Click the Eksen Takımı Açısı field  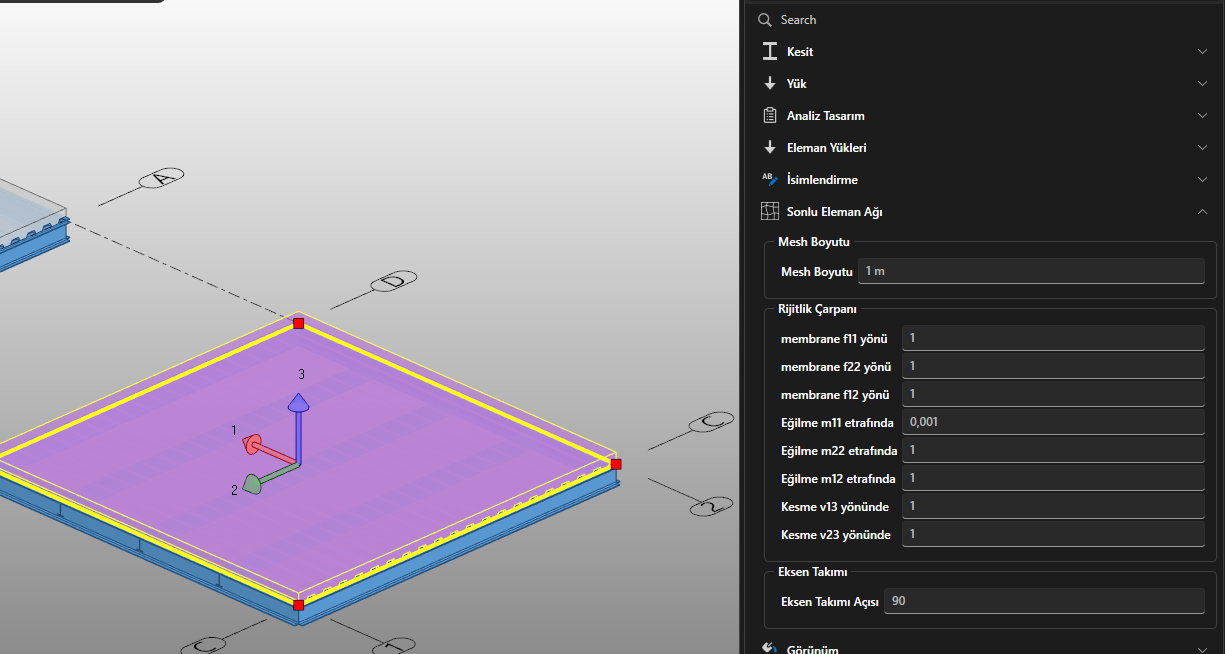click(x=1044, y=601)
